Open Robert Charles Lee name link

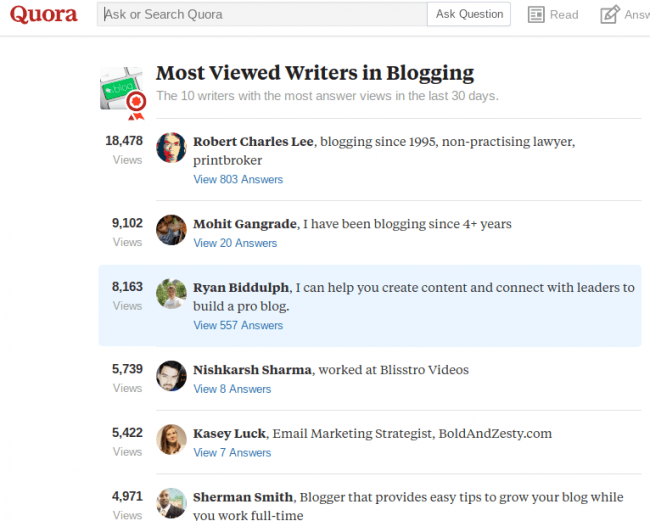coord(253,142)
